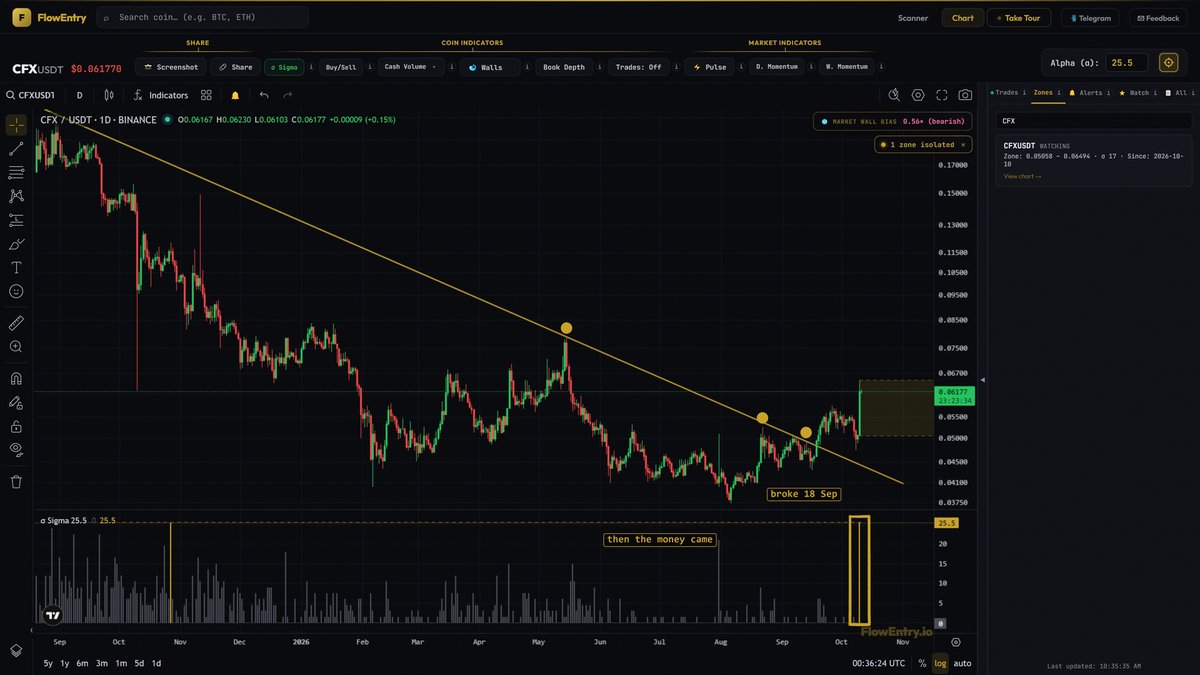Toggle auto scale on price axis
Image resolution: width=1200 pixels, height=675 pixels.
[x=962, y=663]
